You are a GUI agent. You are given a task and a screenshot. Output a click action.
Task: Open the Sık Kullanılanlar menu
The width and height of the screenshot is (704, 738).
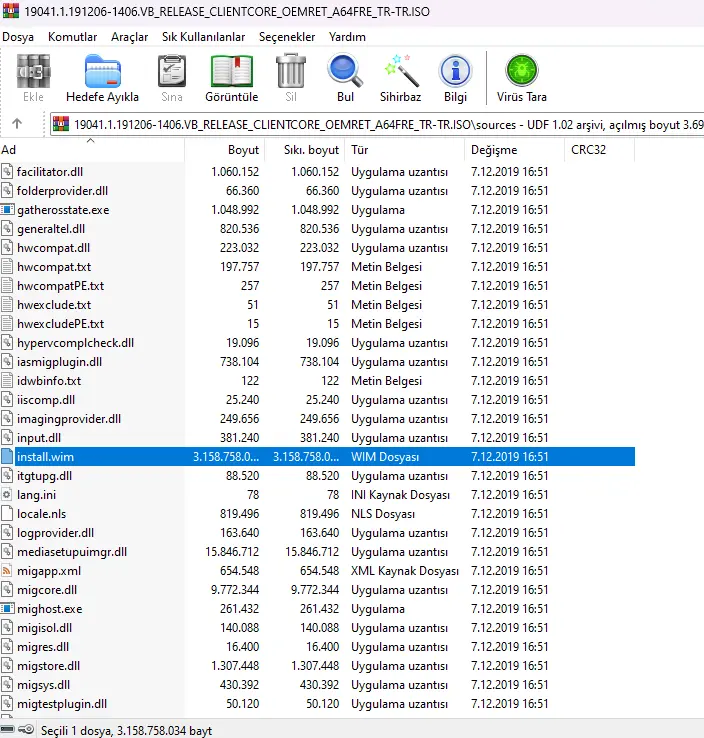[x=203, y=37]
